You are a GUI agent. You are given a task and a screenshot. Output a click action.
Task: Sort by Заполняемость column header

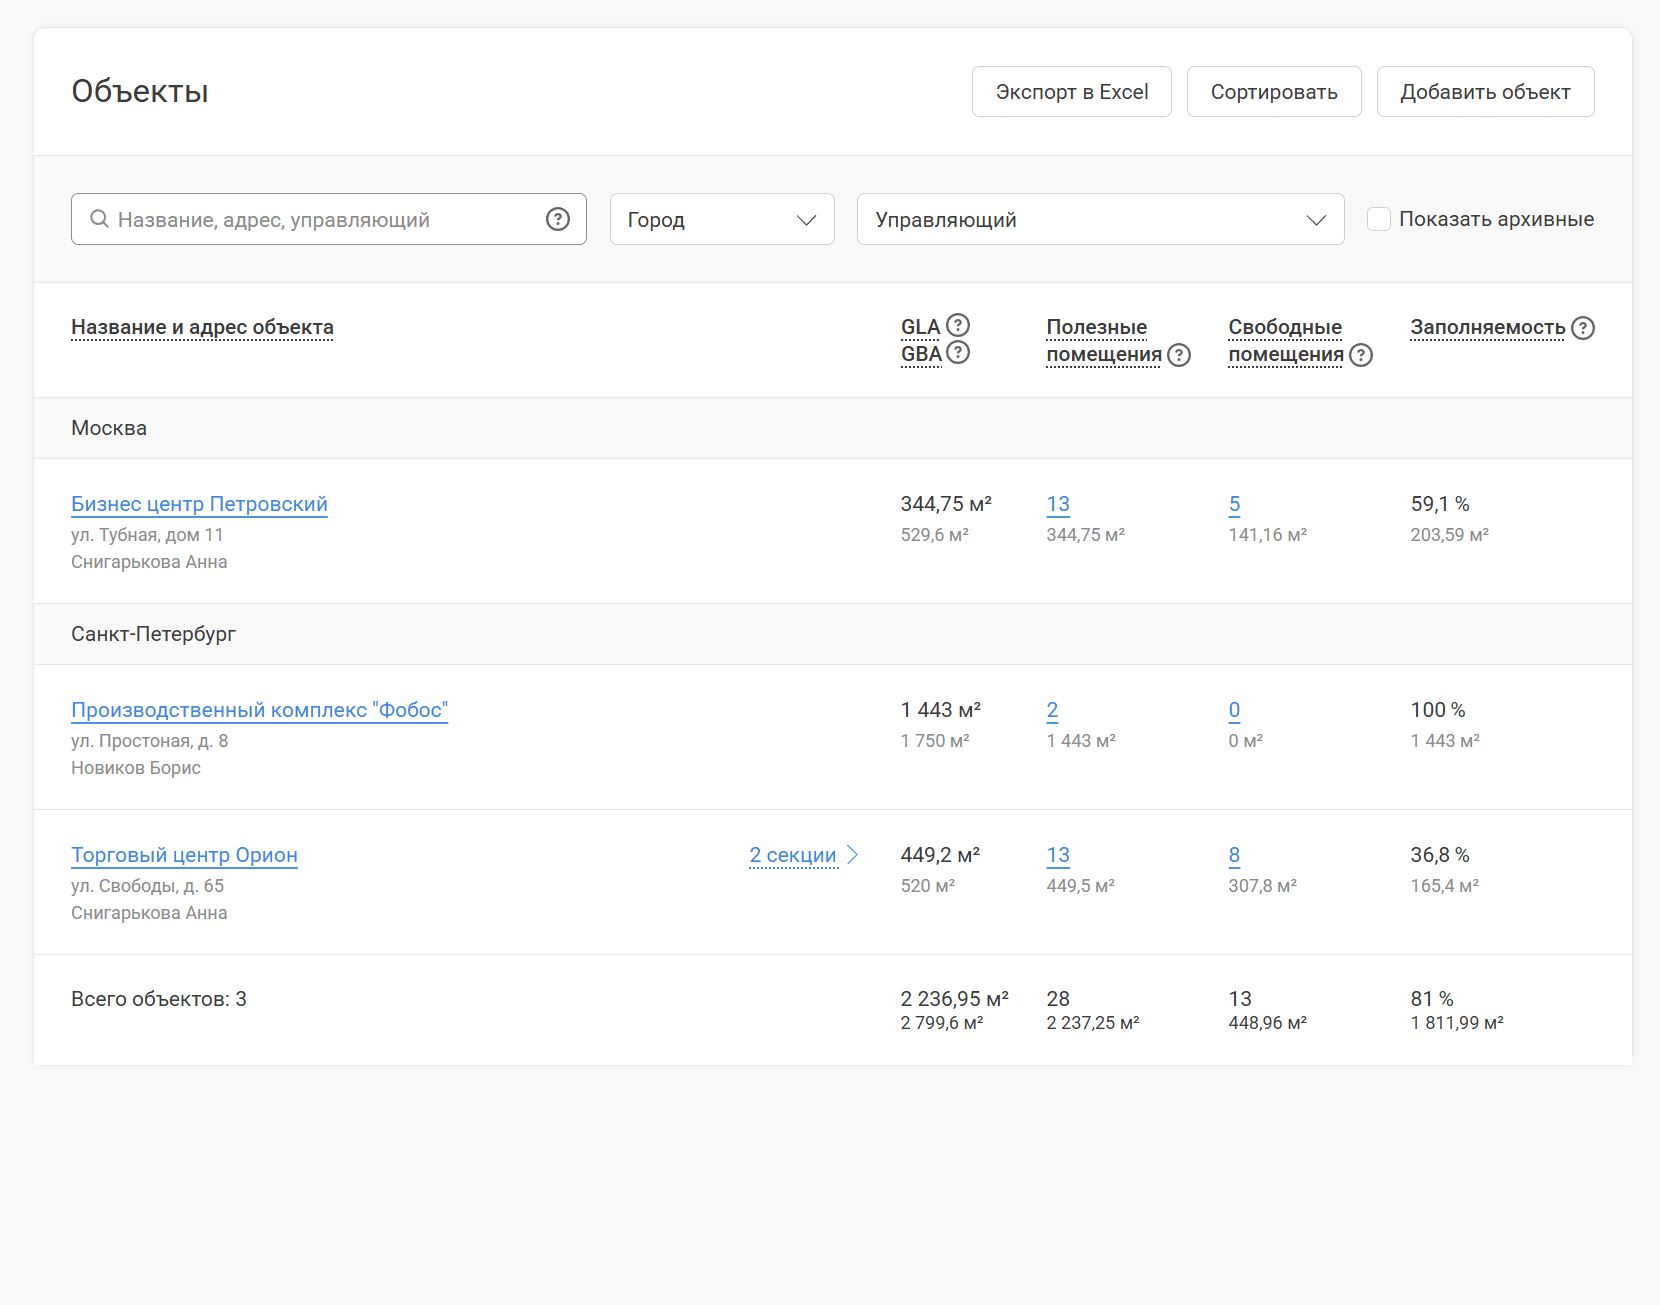pos(1488,327)
